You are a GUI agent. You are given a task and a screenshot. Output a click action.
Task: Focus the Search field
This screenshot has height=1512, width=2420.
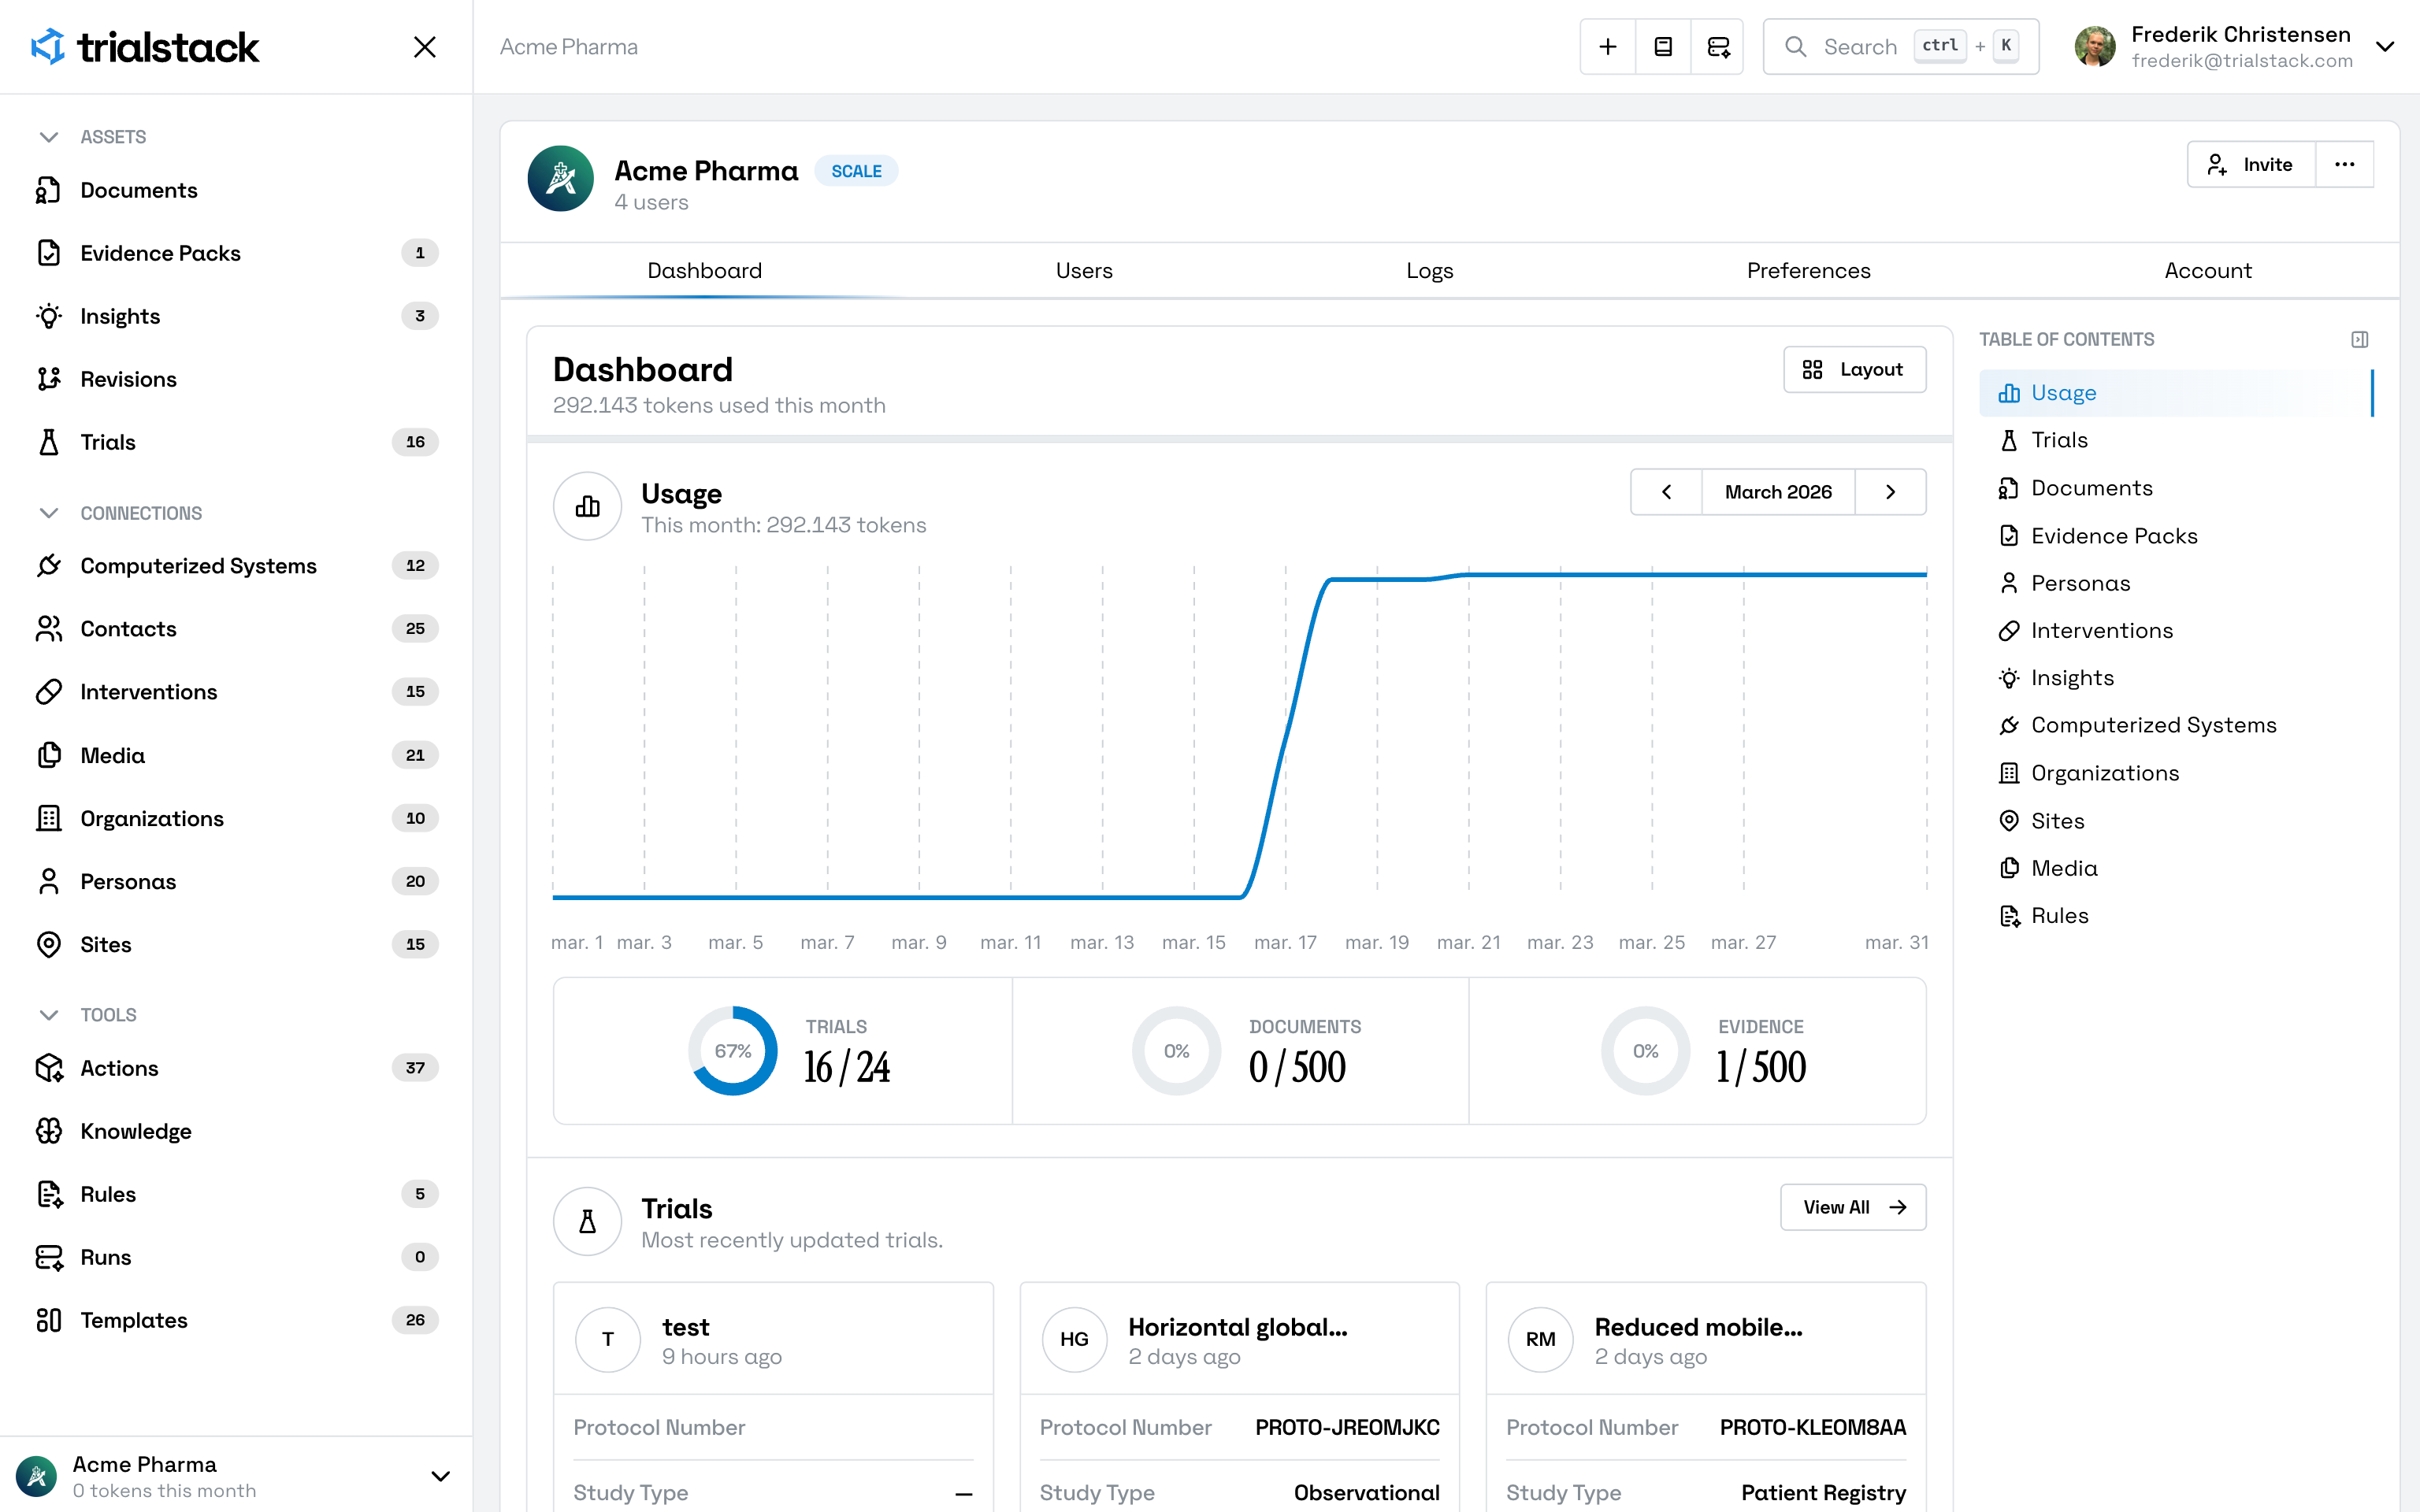coord(1900,47)
